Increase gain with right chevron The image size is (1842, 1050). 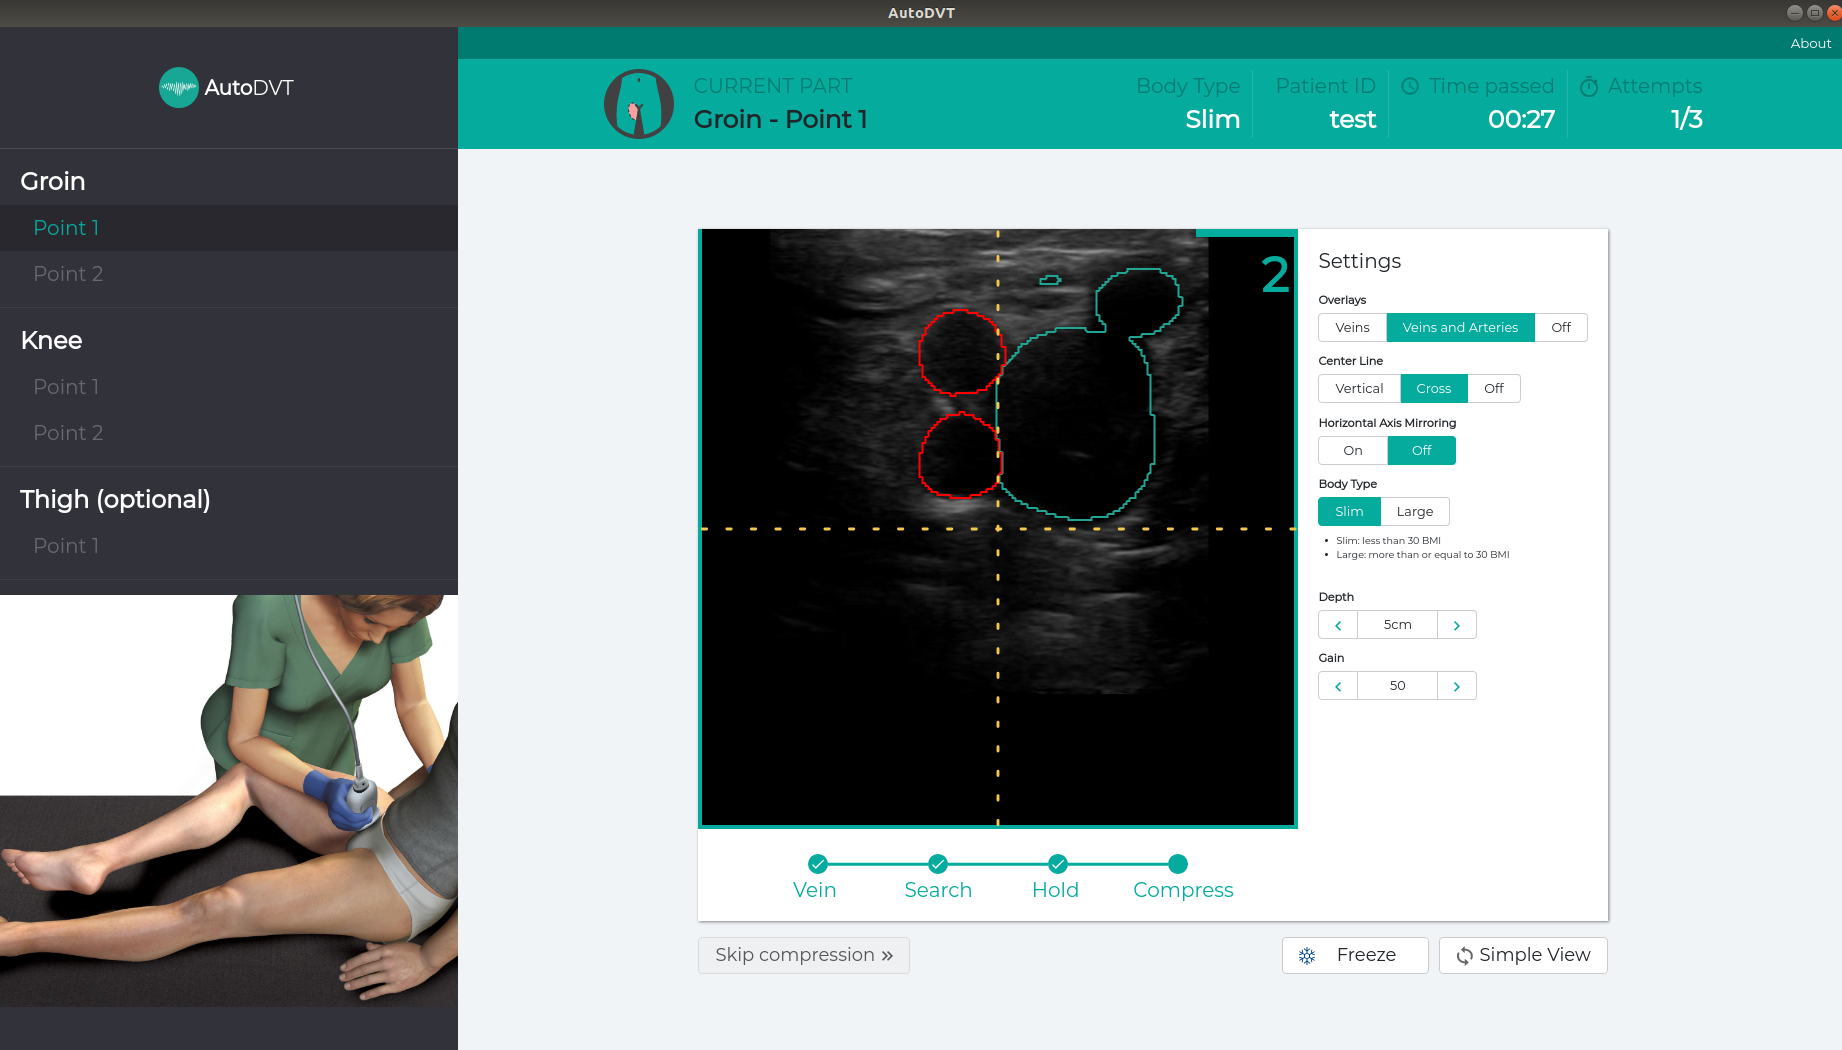pos(1456,686)
